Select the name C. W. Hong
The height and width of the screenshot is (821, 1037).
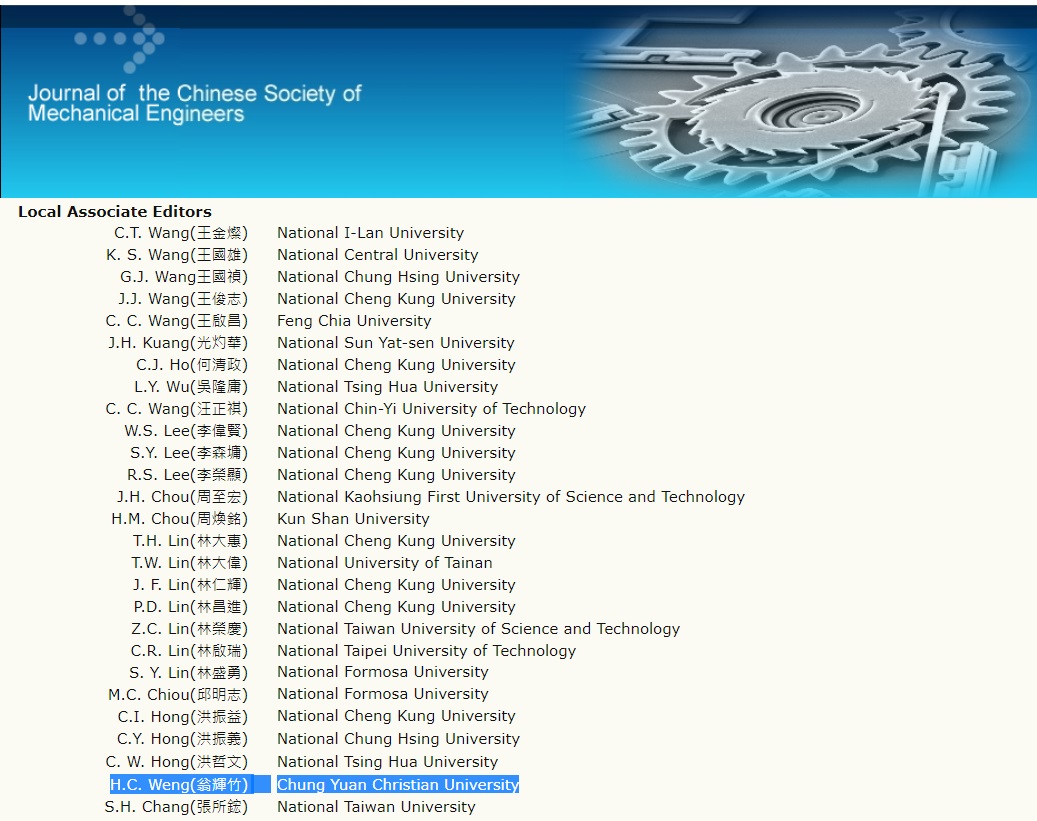[177, 762]
